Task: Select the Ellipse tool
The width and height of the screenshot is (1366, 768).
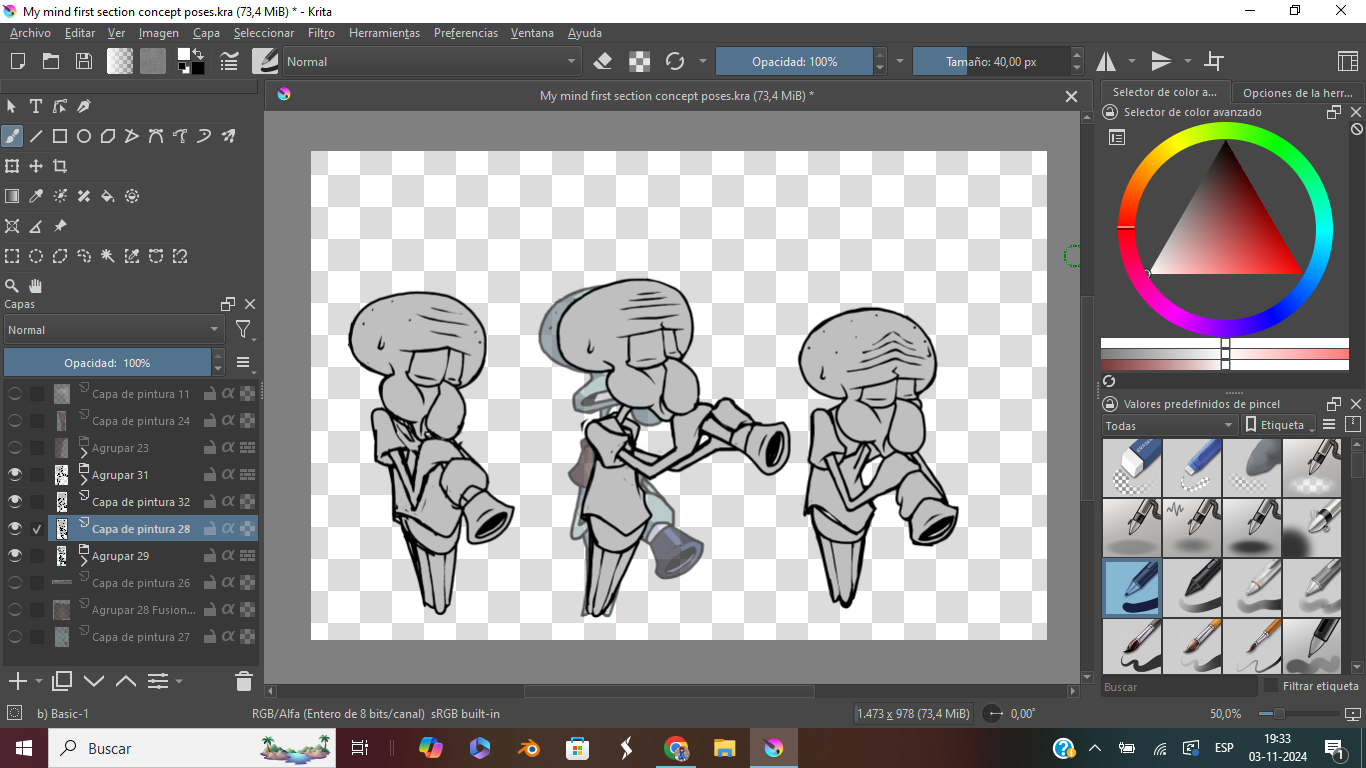Action: [84, 136]
